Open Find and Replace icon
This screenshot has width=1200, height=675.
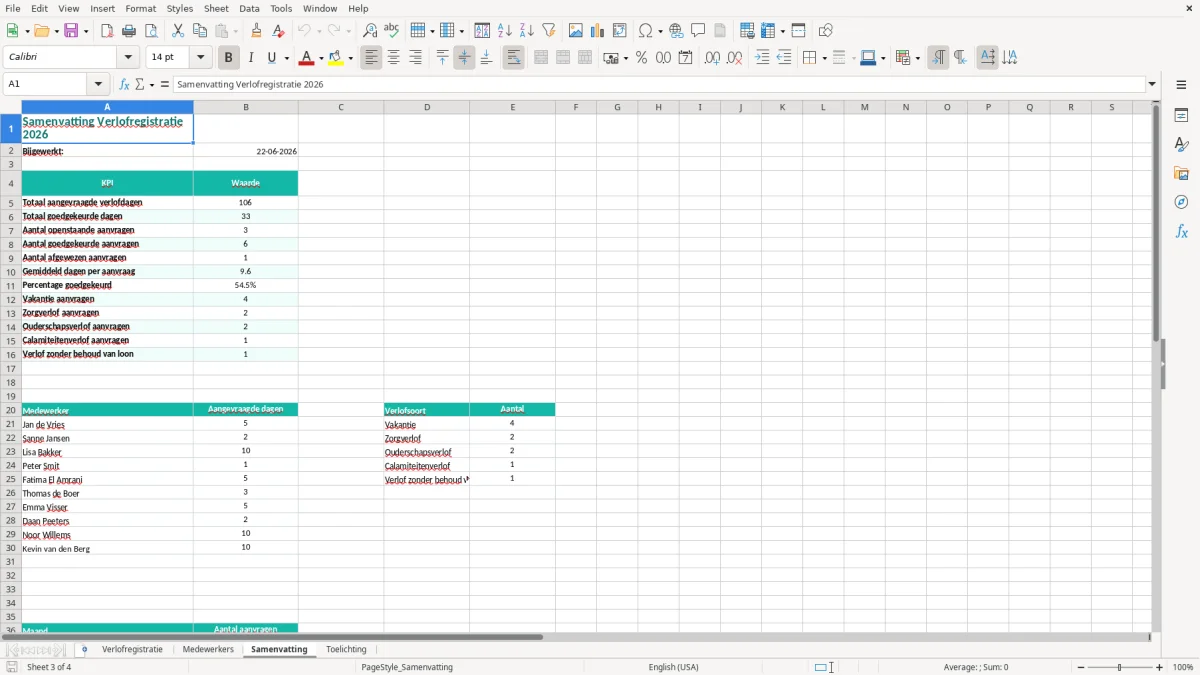pos(370,31)
